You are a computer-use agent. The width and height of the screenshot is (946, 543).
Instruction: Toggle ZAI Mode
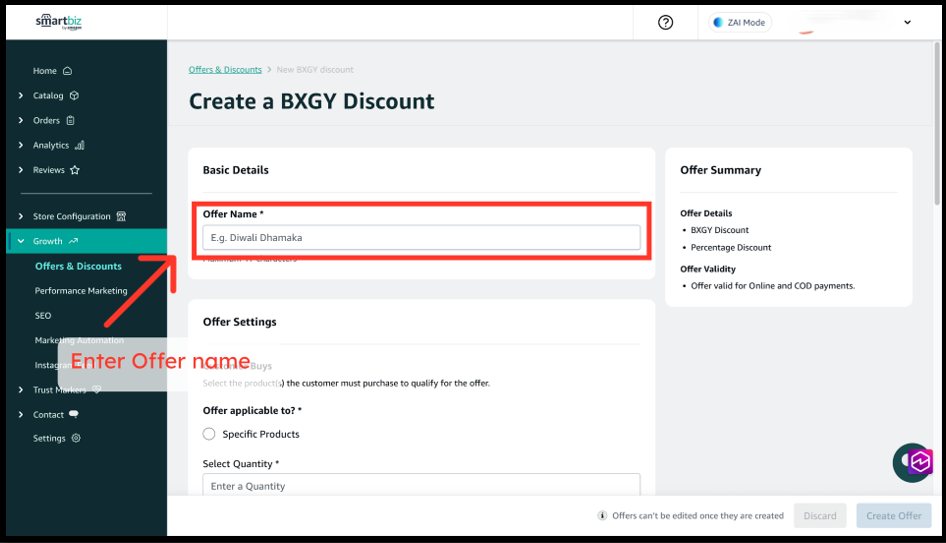tap(740, 22)
